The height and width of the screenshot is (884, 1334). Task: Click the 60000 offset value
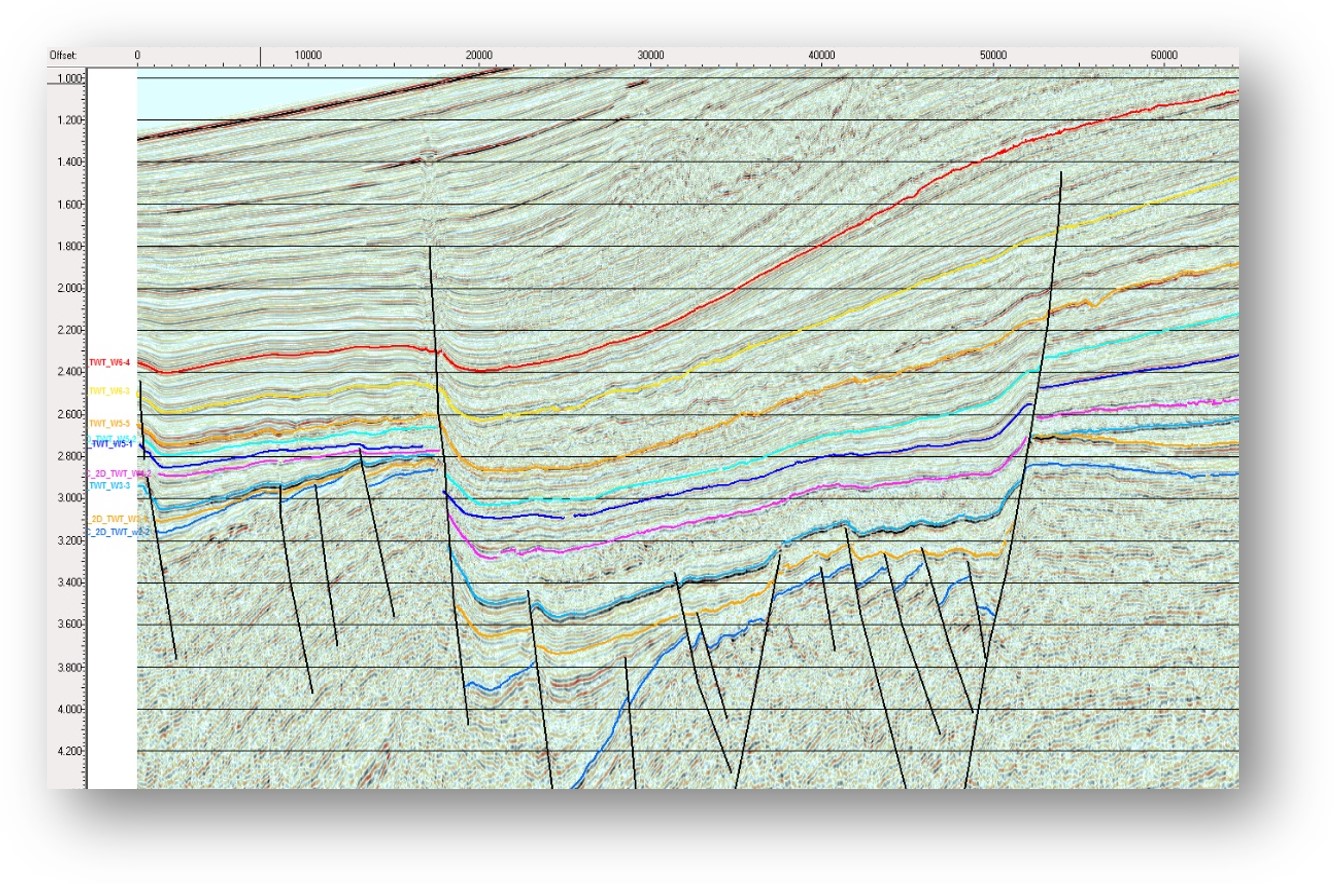pos(1164,54)
